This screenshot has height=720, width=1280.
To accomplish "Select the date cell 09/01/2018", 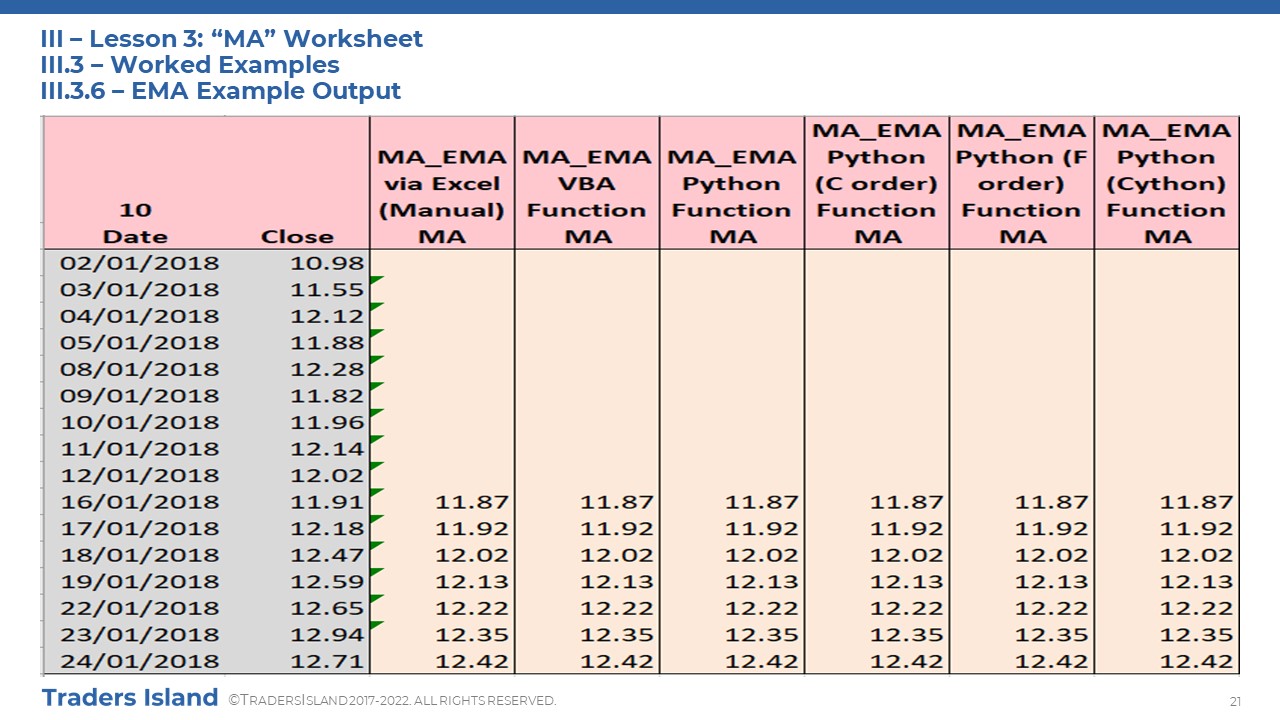I will pos(140,396).
